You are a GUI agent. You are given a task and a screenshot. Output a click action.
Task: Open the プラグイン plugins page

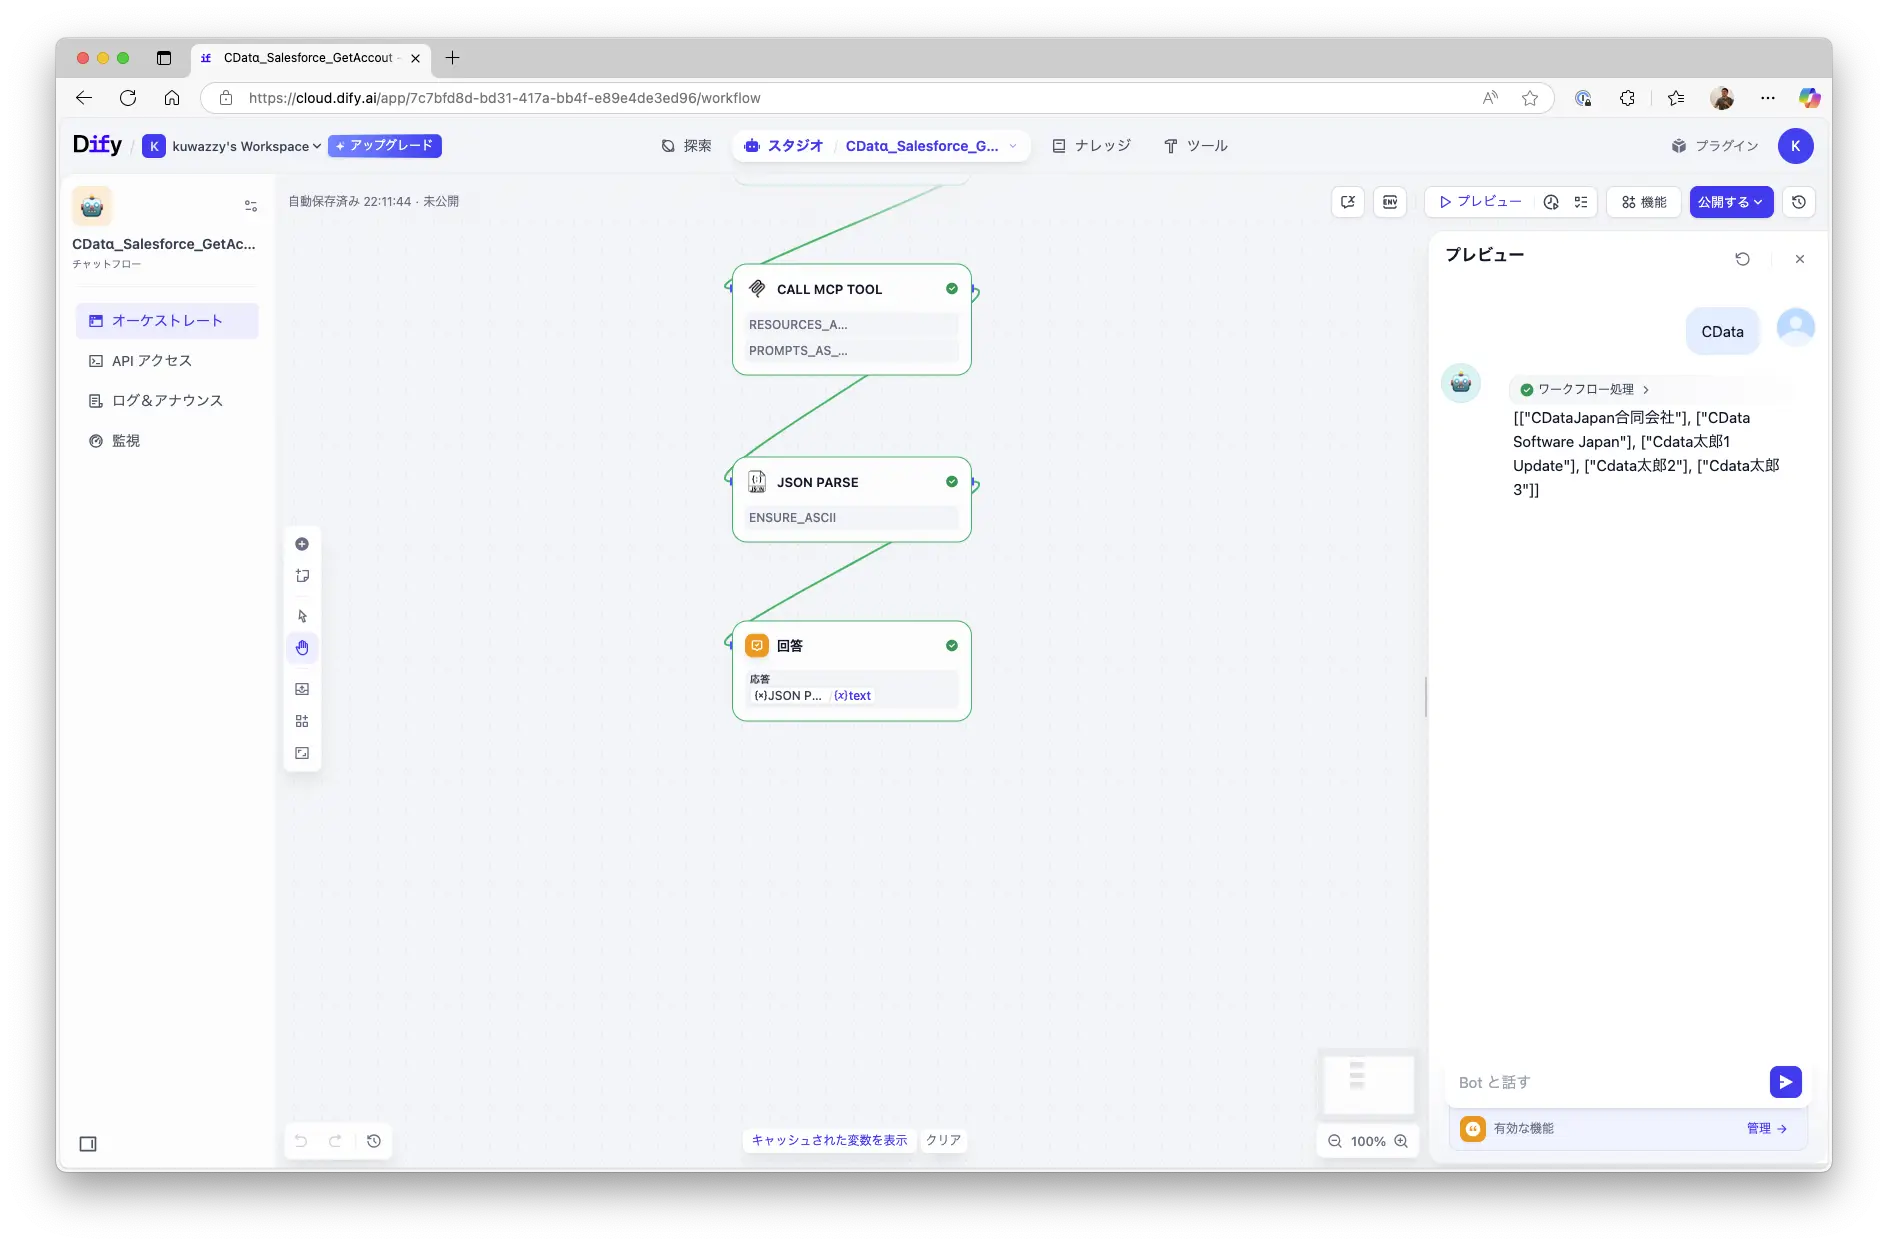(1714, 146)
